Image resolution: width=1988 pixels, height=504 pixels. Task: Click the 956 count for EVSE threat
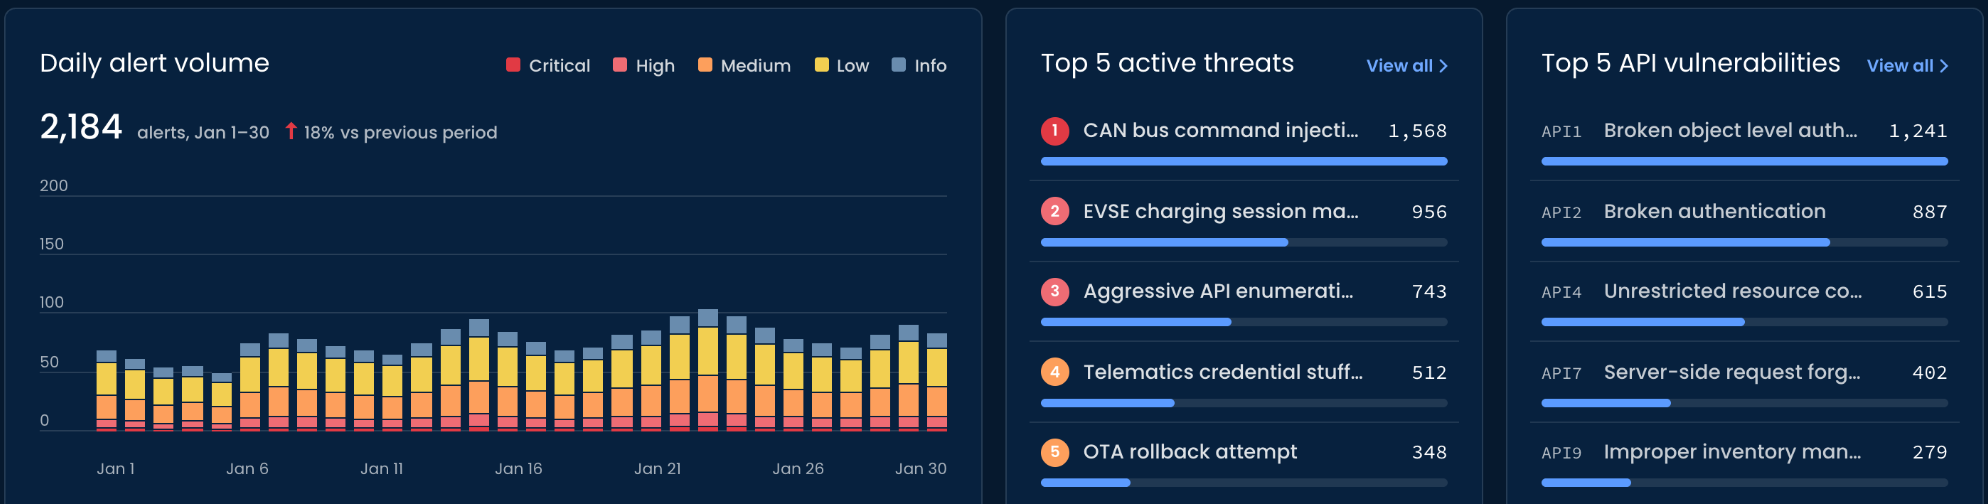pos(1429,212)
